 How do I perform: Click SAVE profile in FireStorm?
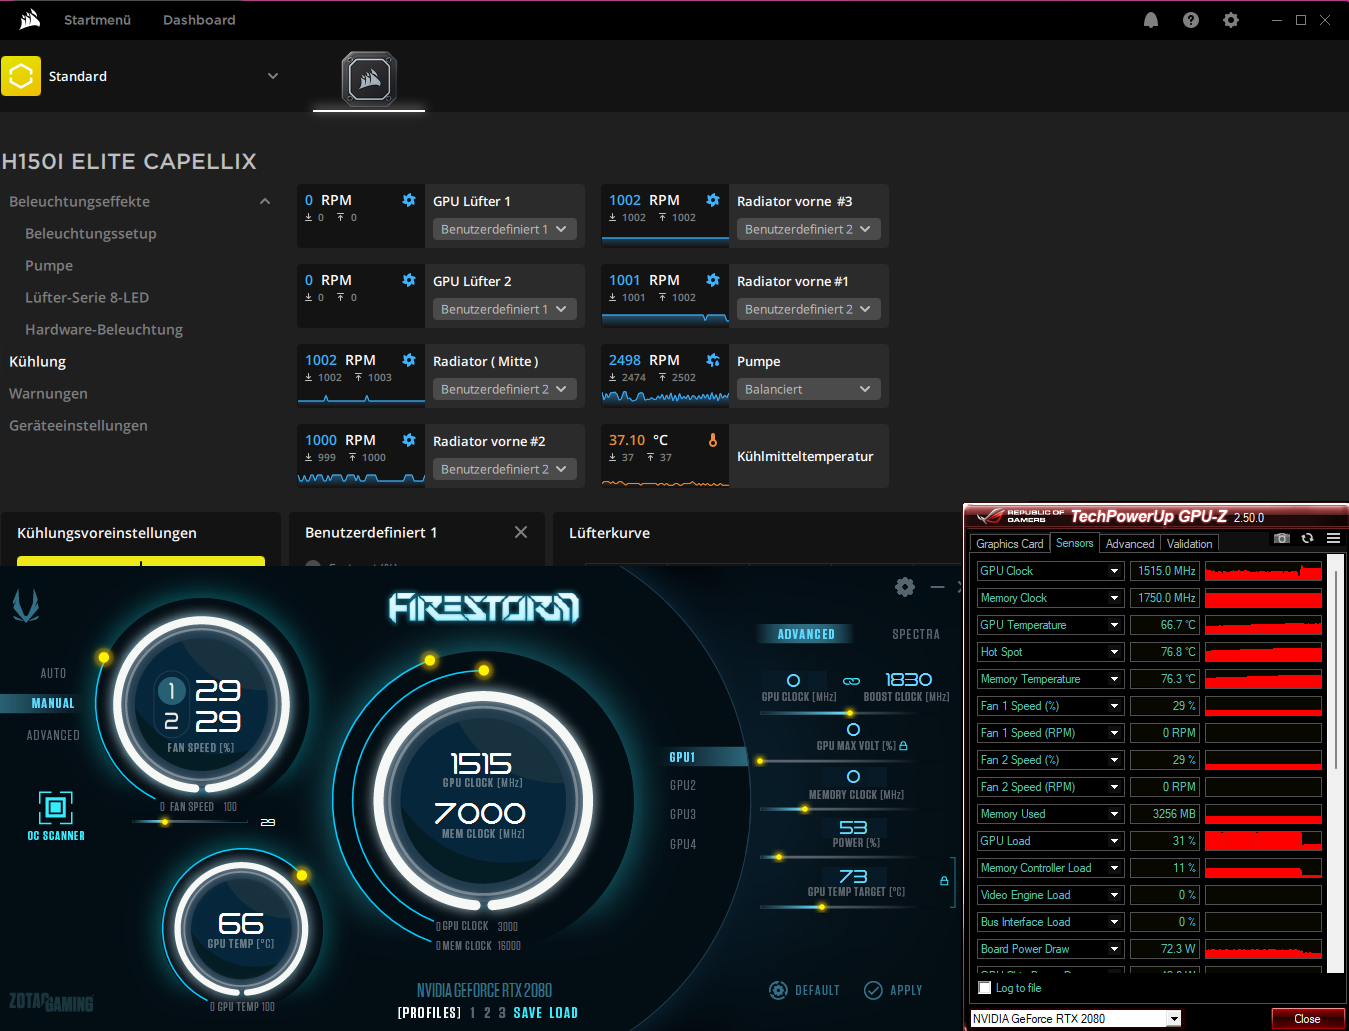(527, 1013)
